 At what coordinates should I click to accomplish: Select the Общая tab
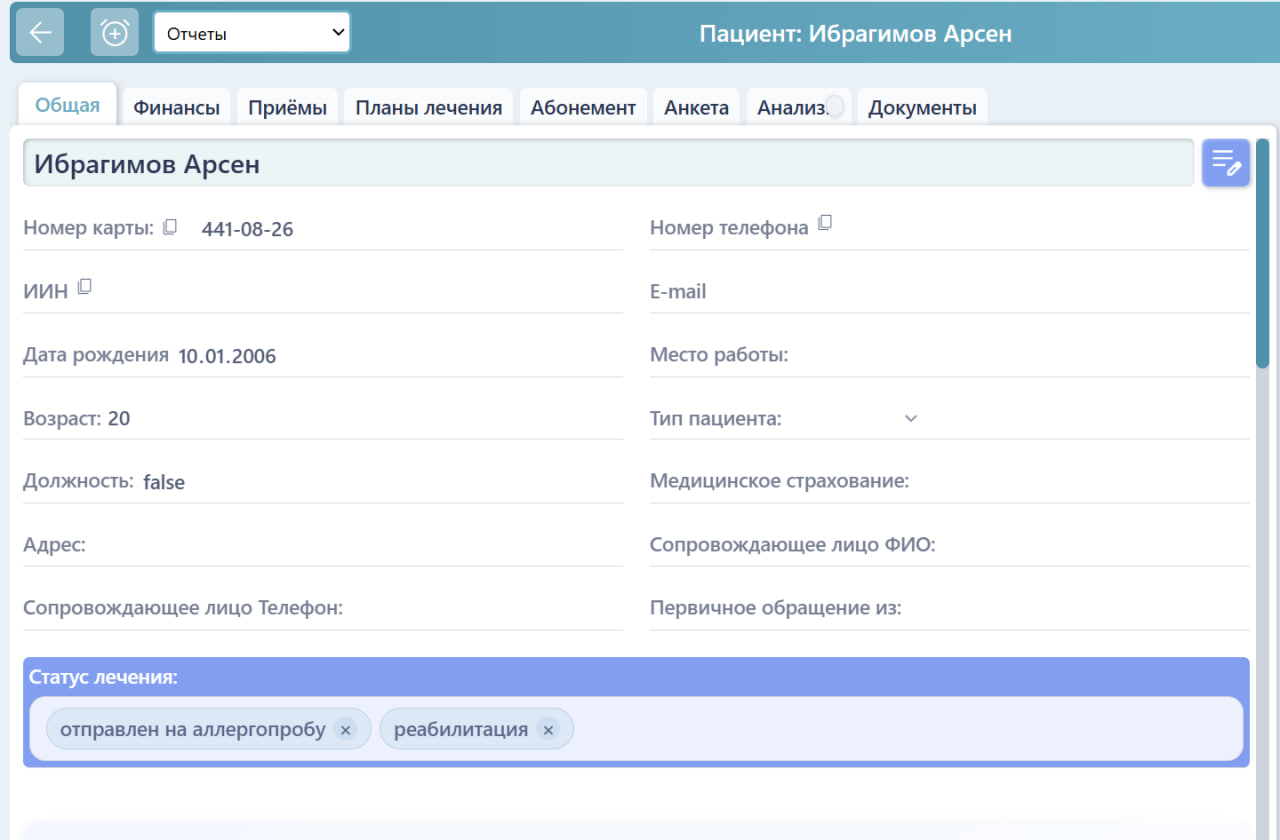coord(68,105)
